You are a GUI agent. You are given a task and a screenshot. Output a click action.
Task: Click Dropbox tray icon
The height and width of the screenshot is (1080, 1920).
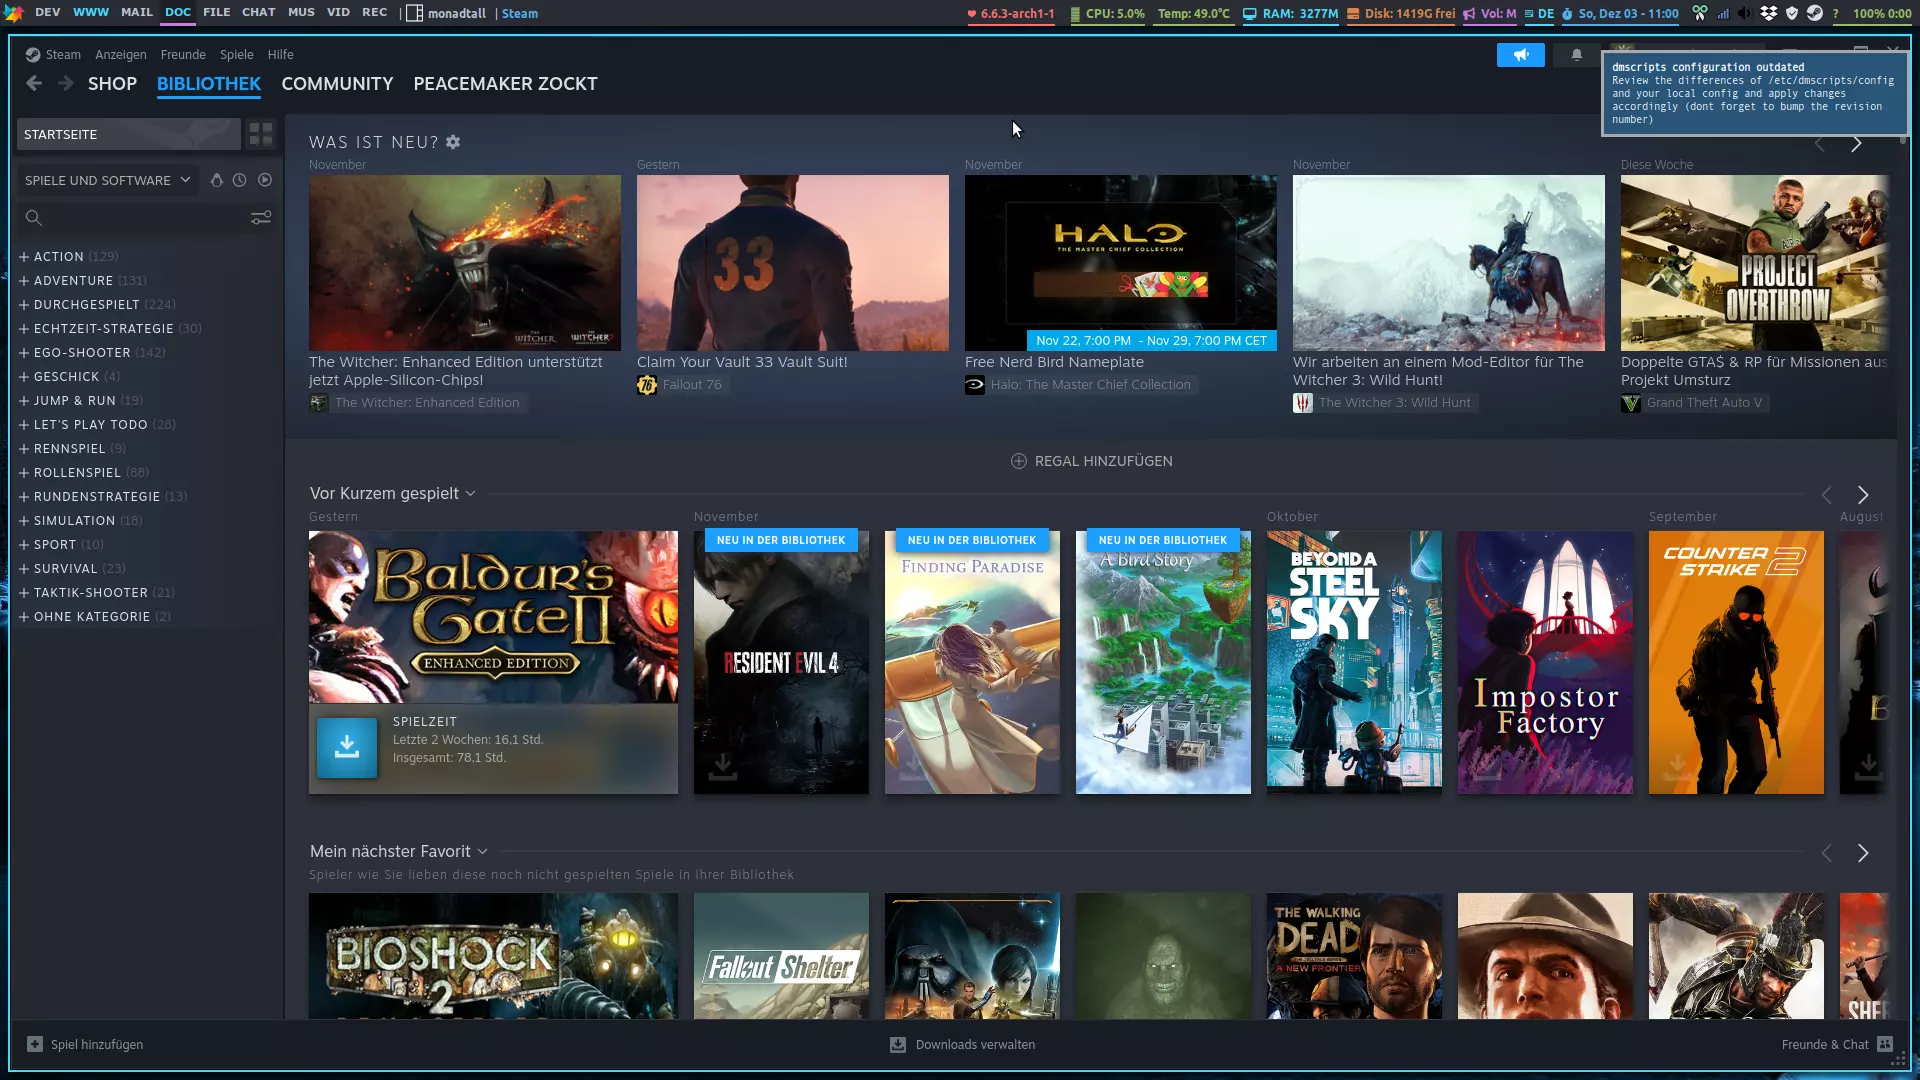[1769, 13]
